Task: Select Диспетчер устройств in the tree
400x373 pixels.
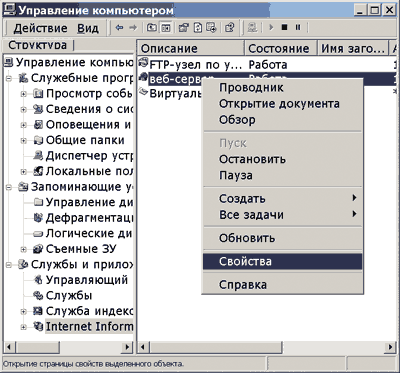Action: [89, 156]
